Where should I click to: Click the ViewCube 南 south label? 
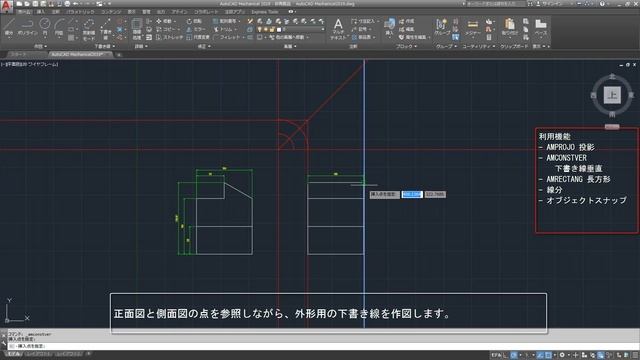(612, 114)
